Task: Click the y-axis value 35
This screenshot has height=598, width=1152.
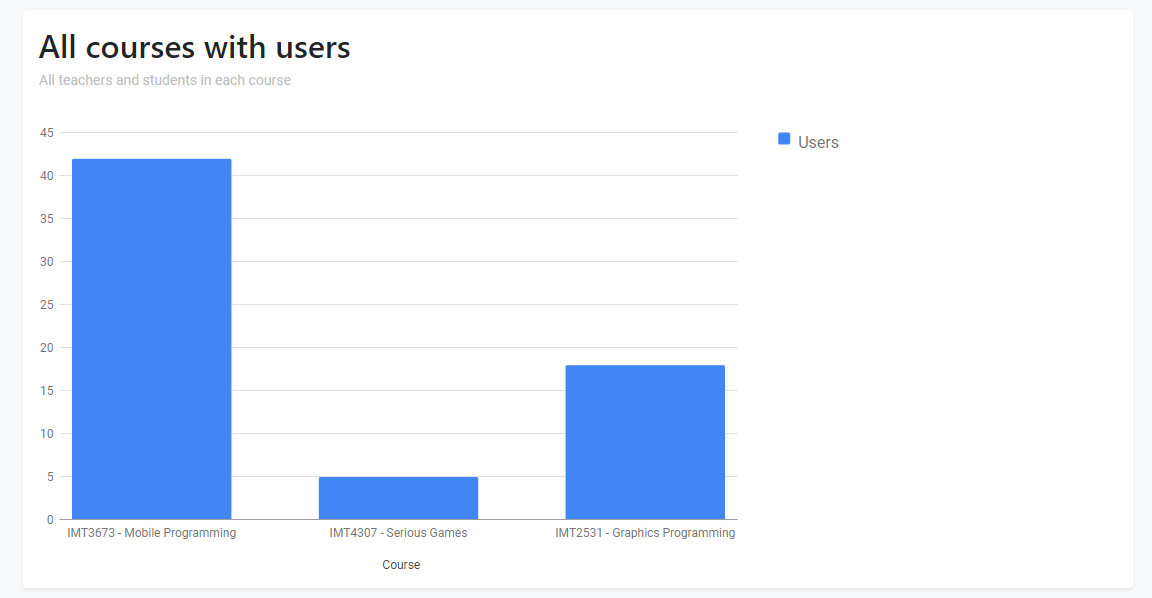Action: (x=47, y=219)
